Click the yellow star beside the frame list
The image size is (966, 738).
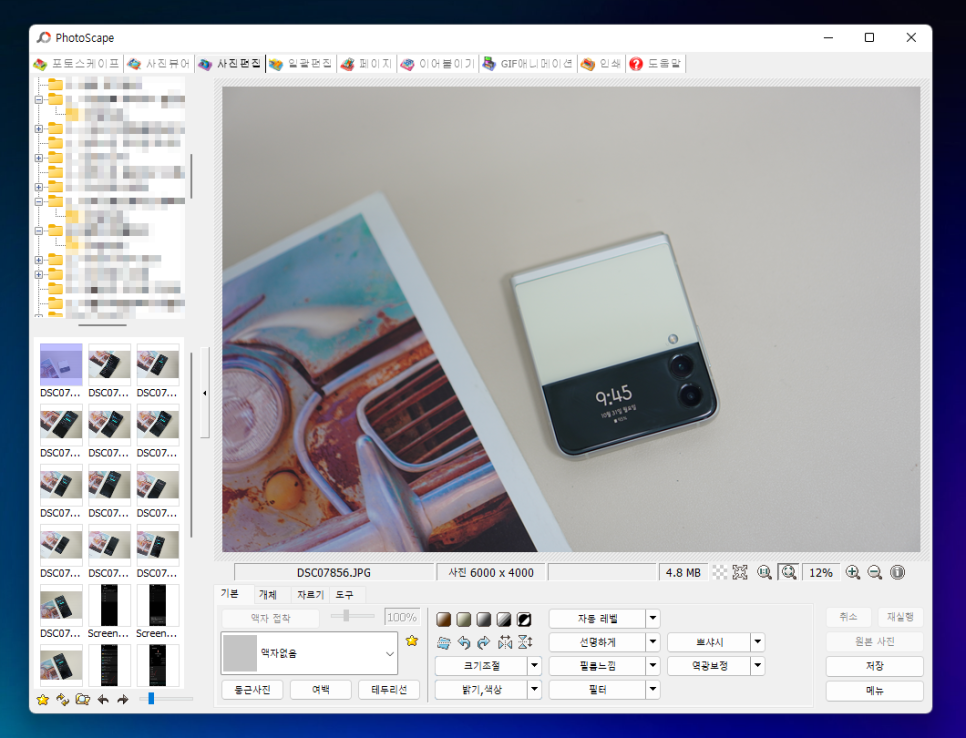pos(412,641)
